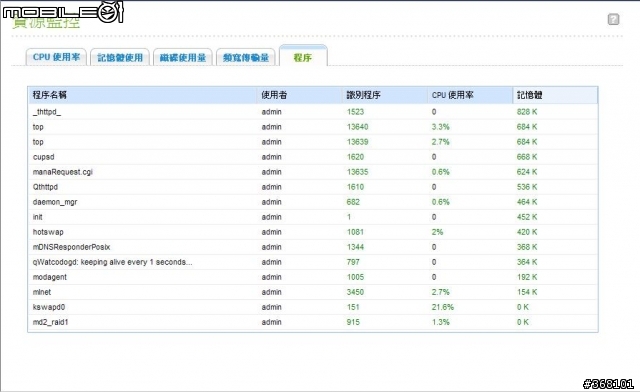The height and width of the screenshot is (392, 640).
Task: Select the Qthttpd process name
Action: pos(45,187)
